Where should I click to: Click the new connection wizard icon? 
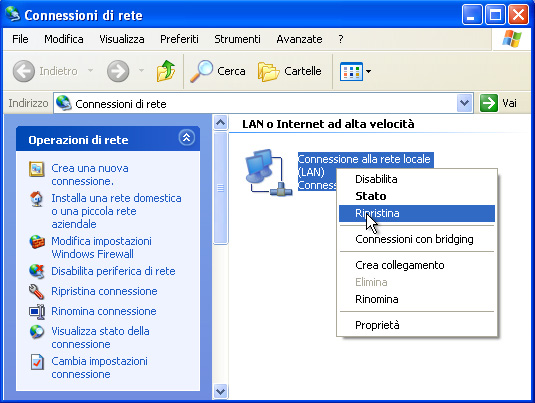point(37,169)
